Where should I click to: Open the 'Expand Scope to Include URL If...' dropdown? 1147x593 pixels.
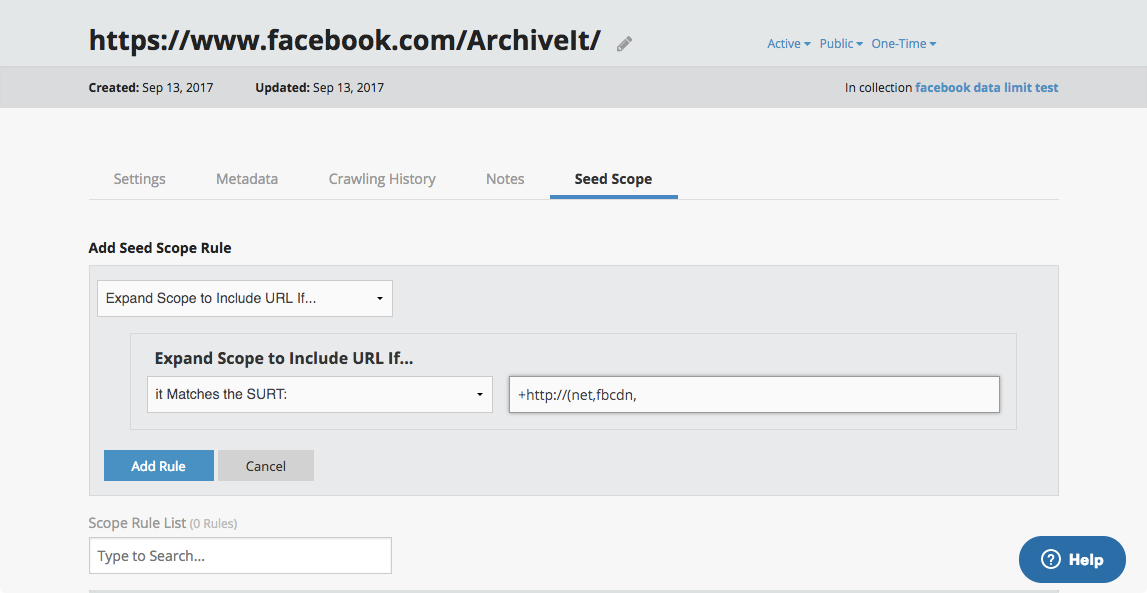pos(244,298)
